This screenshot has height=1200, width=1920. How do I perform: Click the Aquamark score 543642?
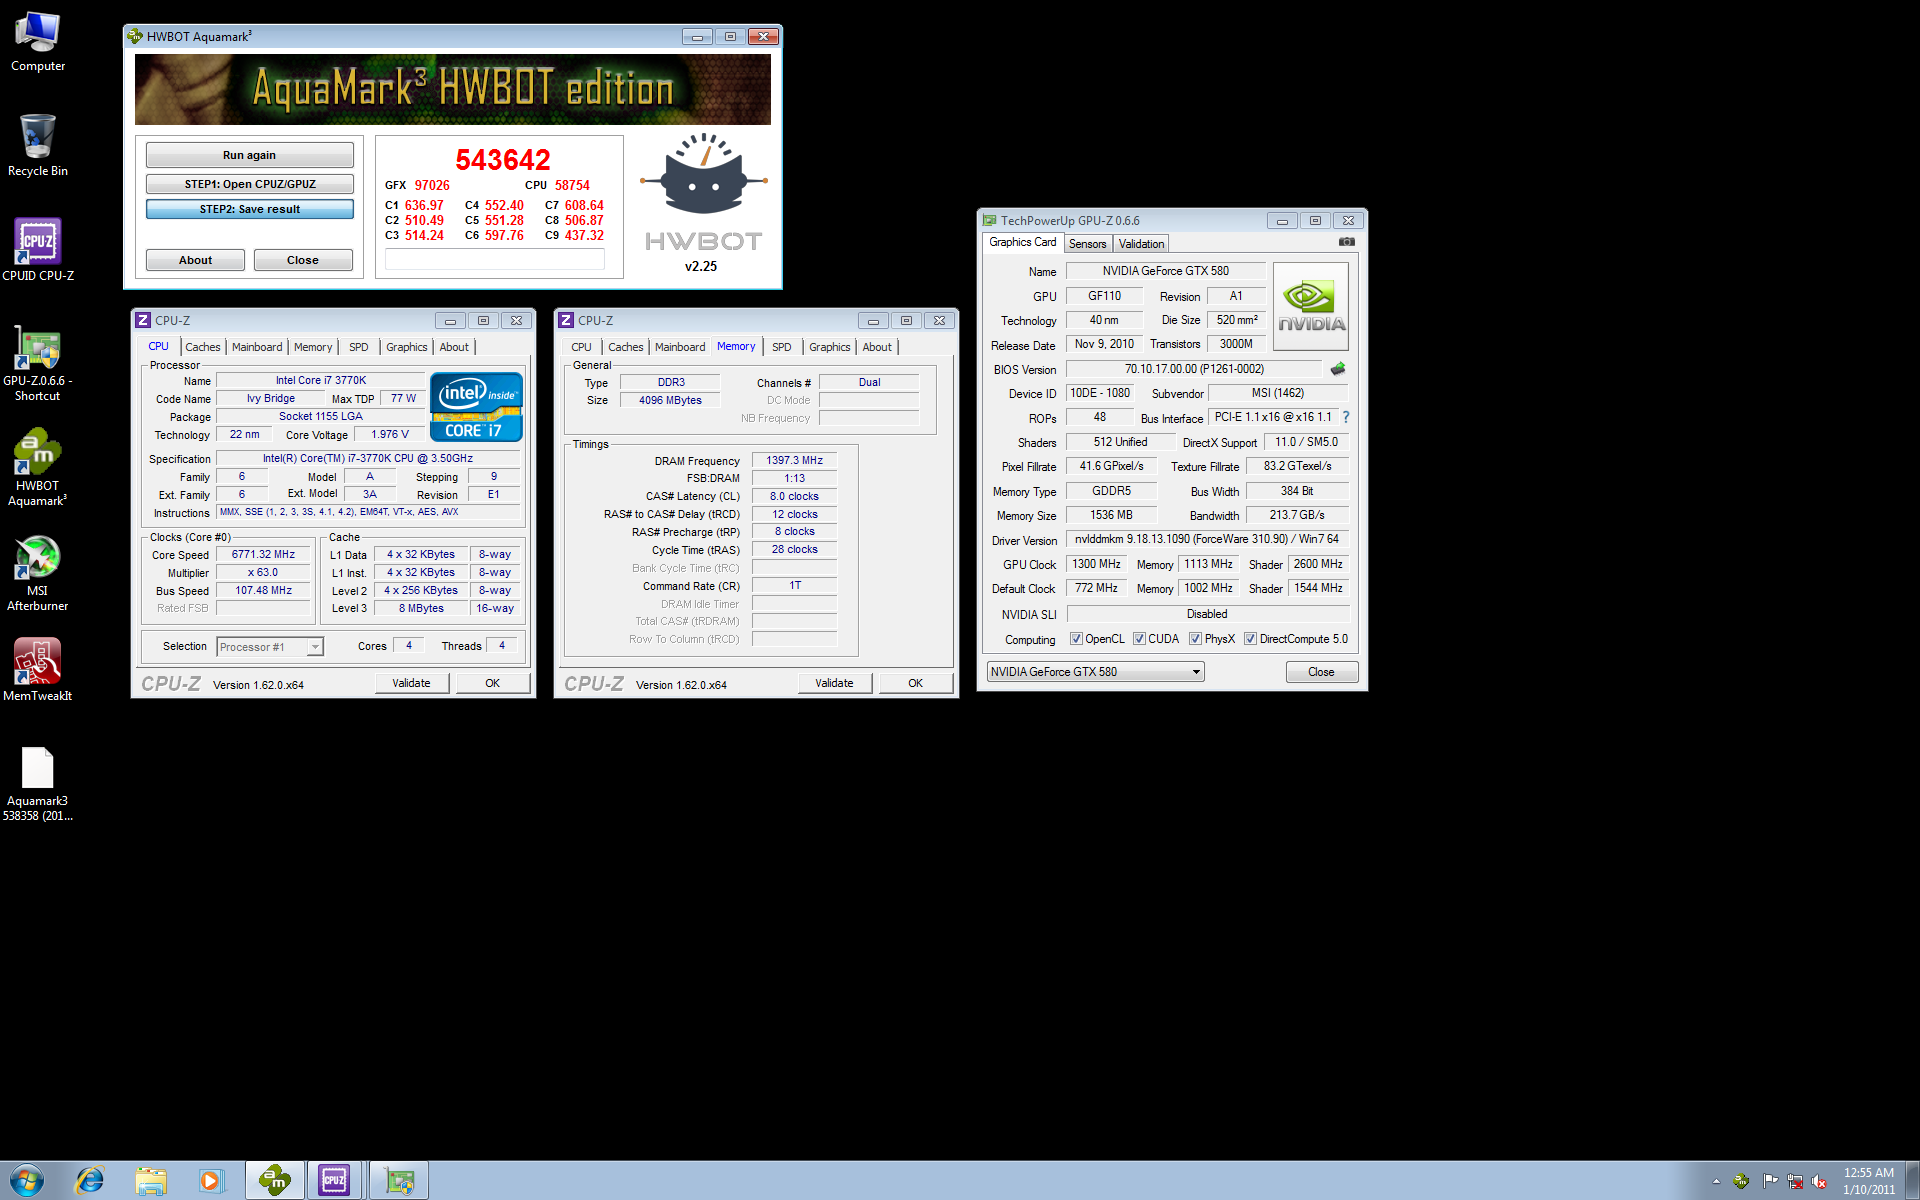[503, 160]
